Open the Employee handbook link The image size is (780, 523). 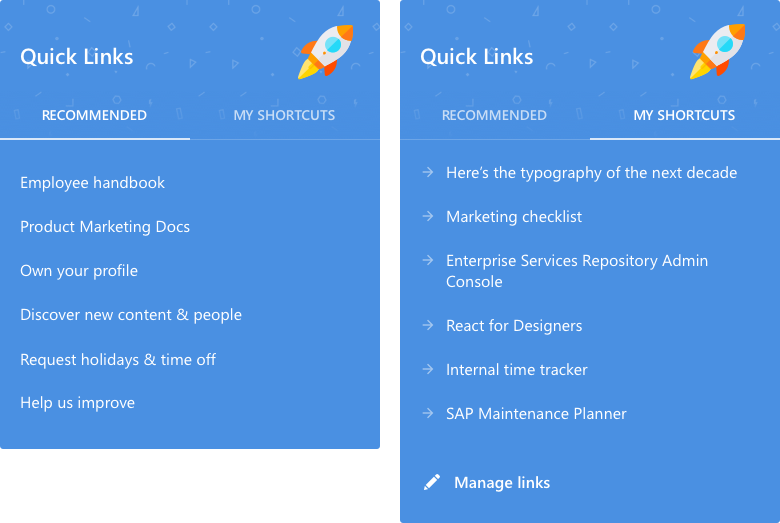[93, 183]
